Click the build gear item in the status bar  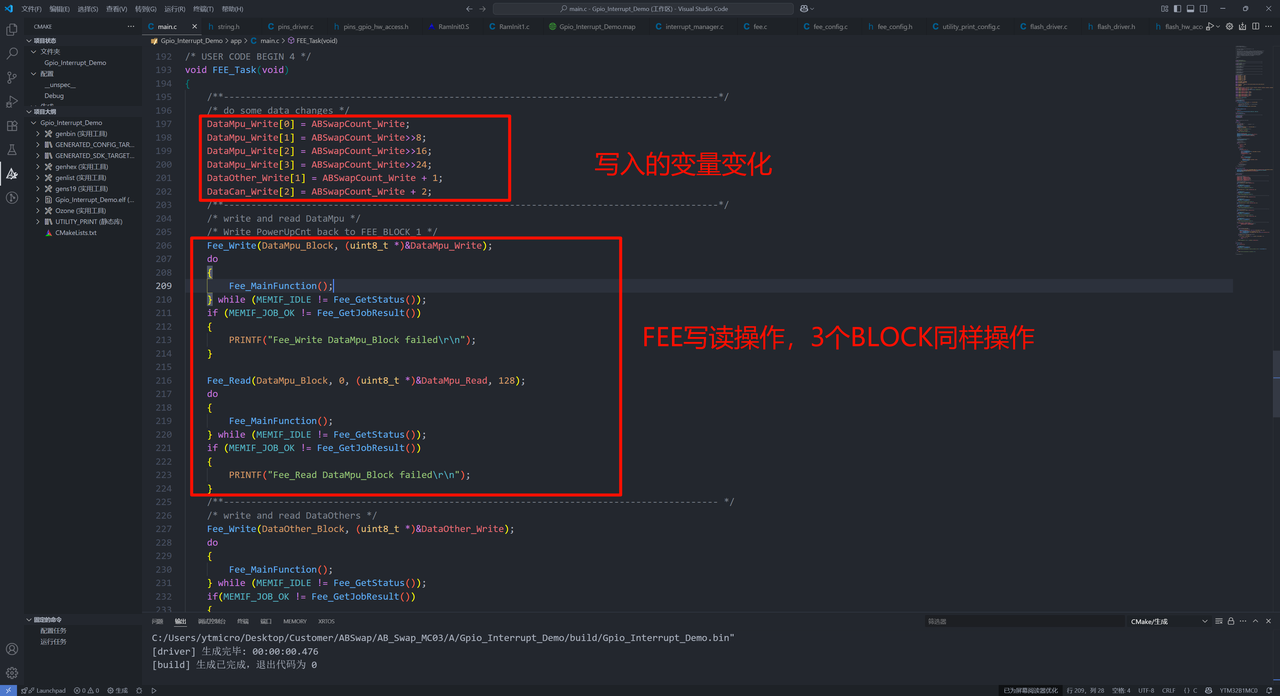(x=118, y=690)
